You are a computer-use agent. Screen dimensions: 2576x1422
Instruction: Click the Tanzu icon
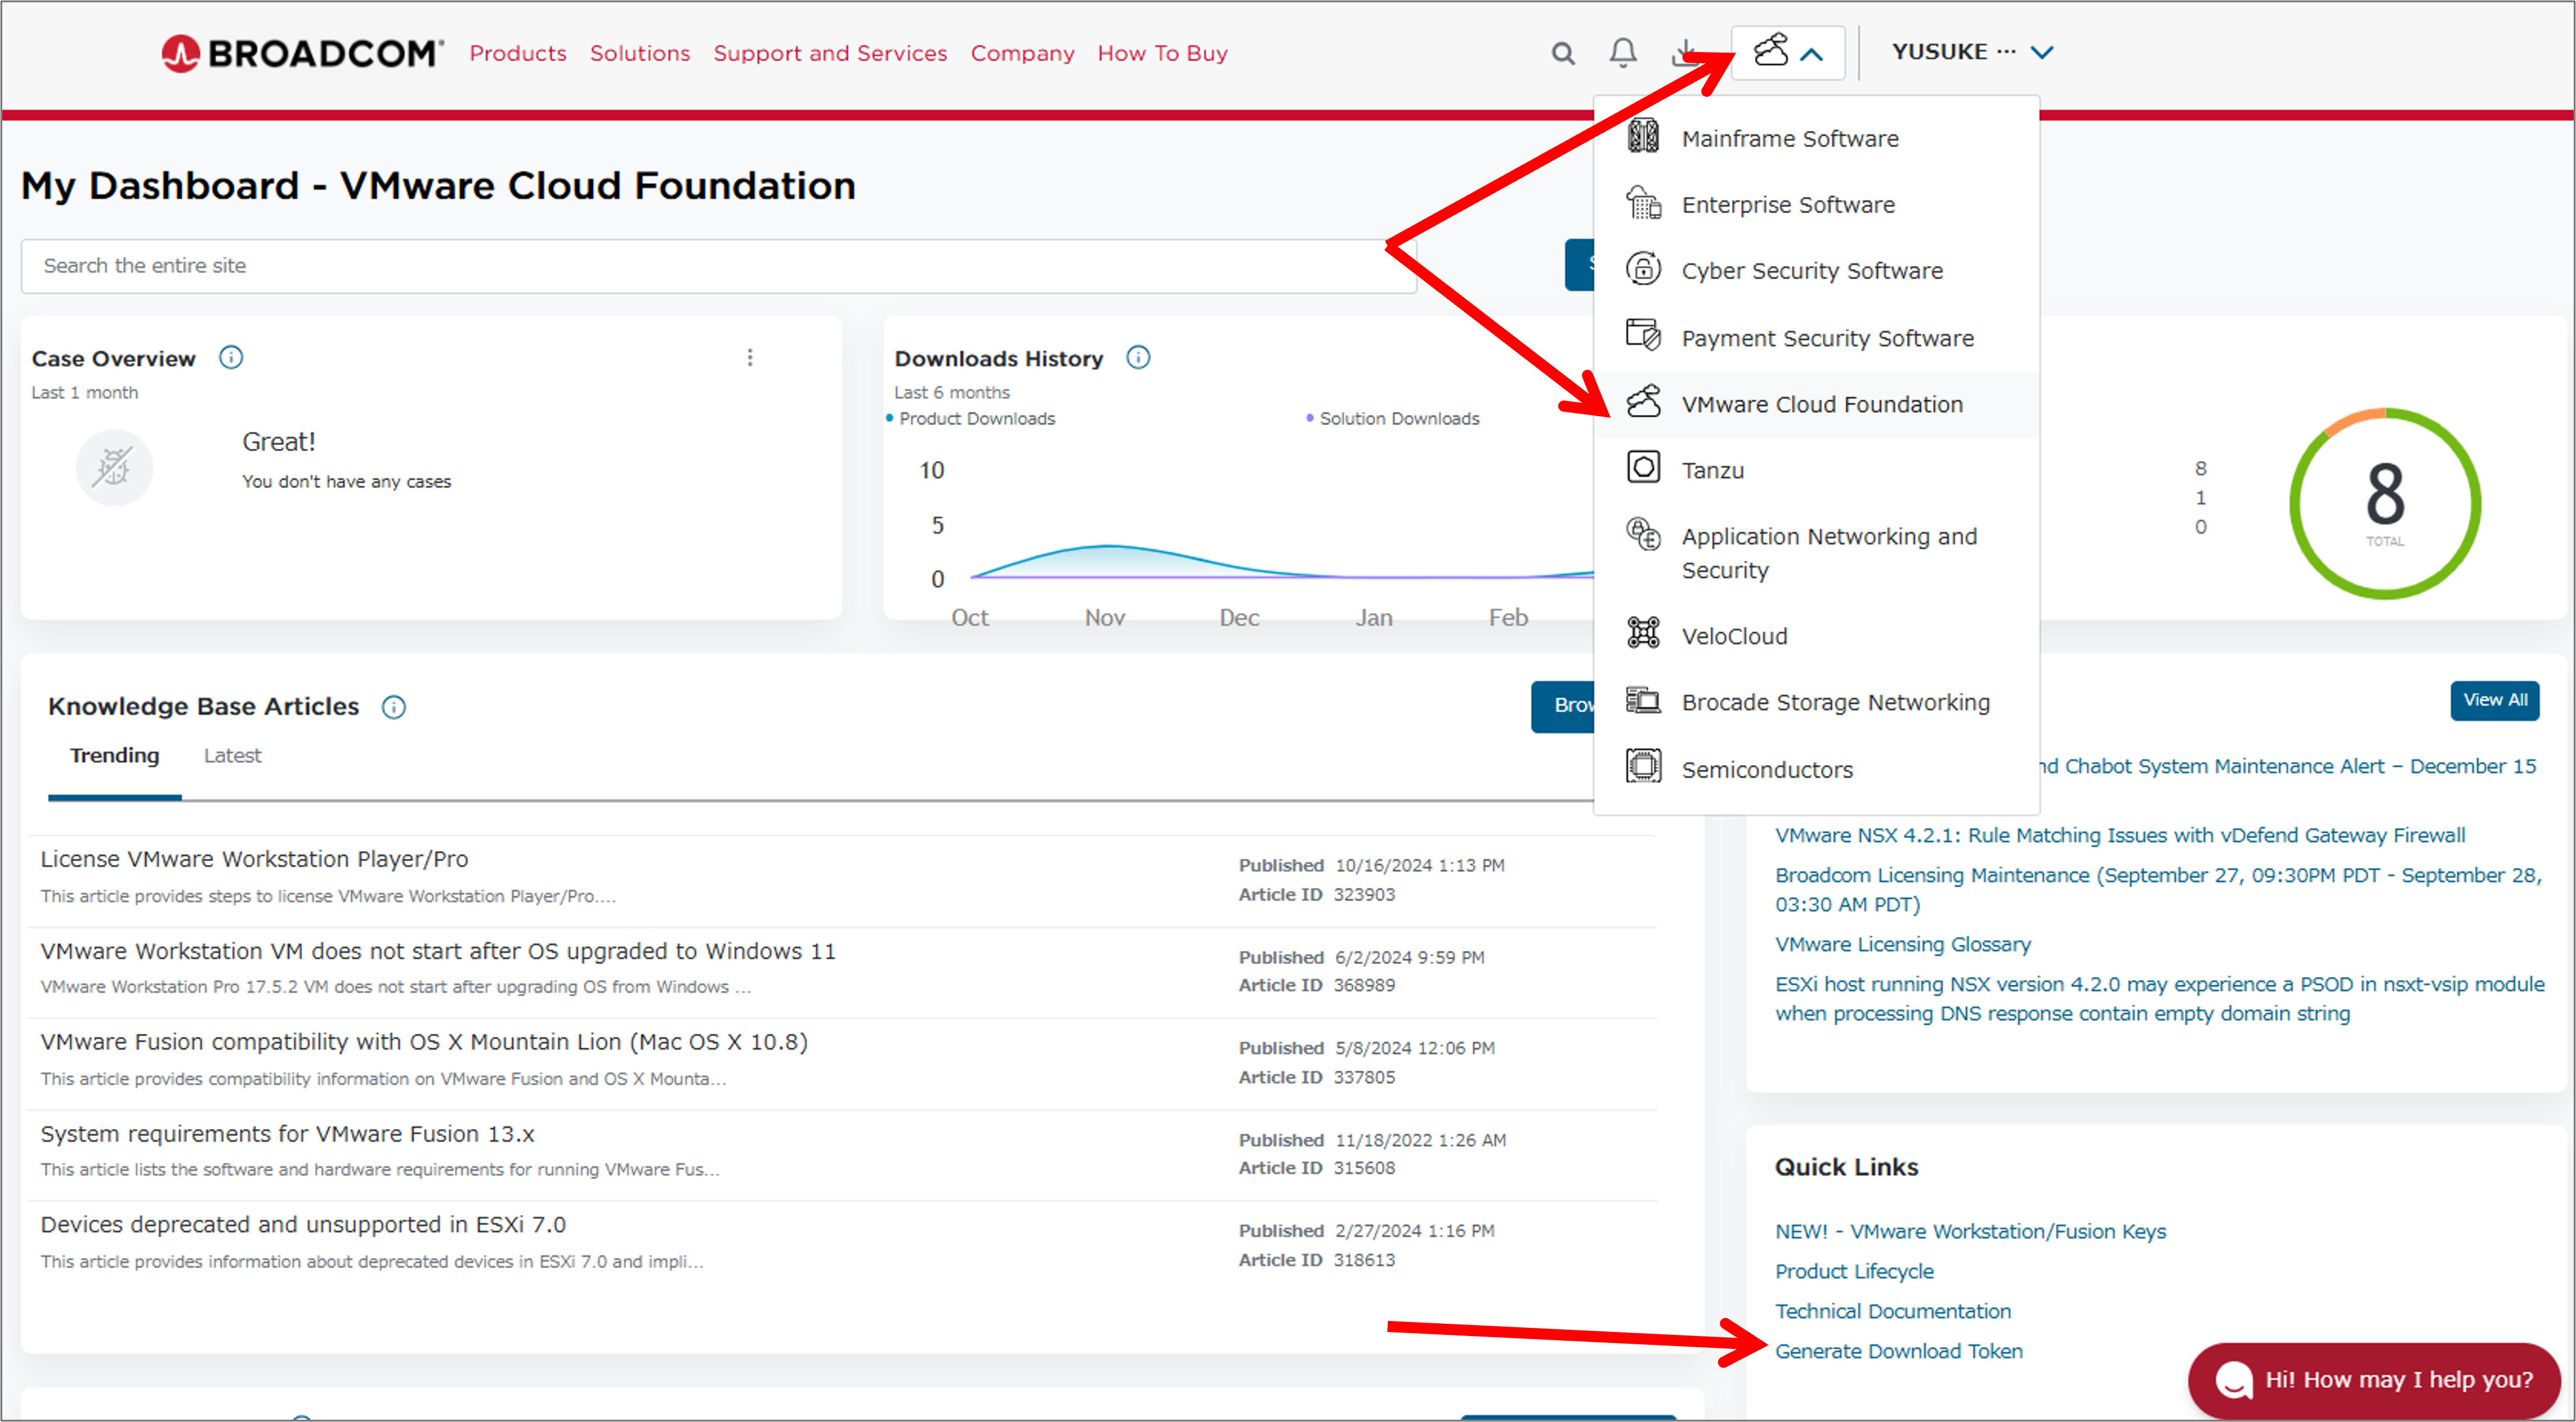pyautogui.click(x=1643, y=468)
